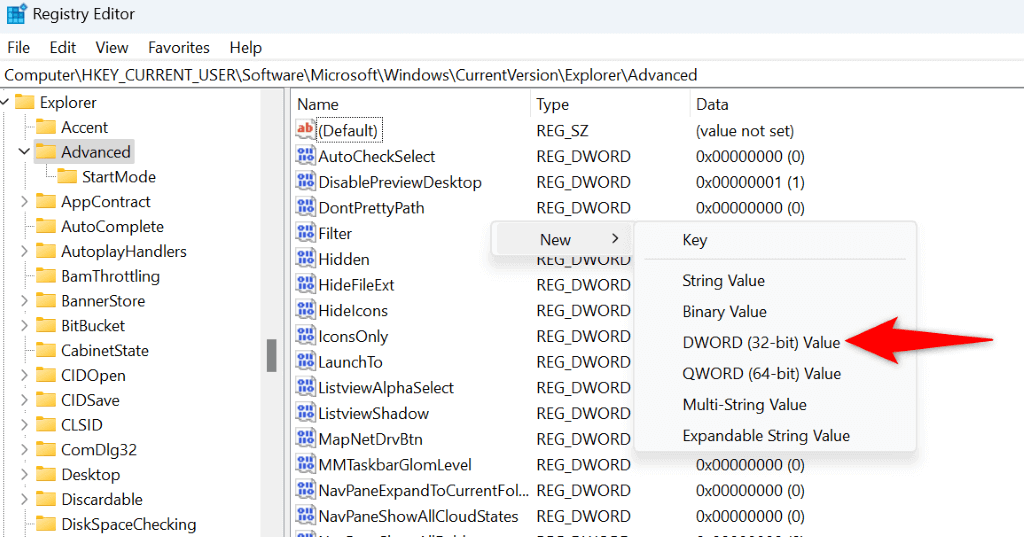Click the Explorer folder icon
This screenshot has width=1024, height=537.
click(x=24, y=103)
